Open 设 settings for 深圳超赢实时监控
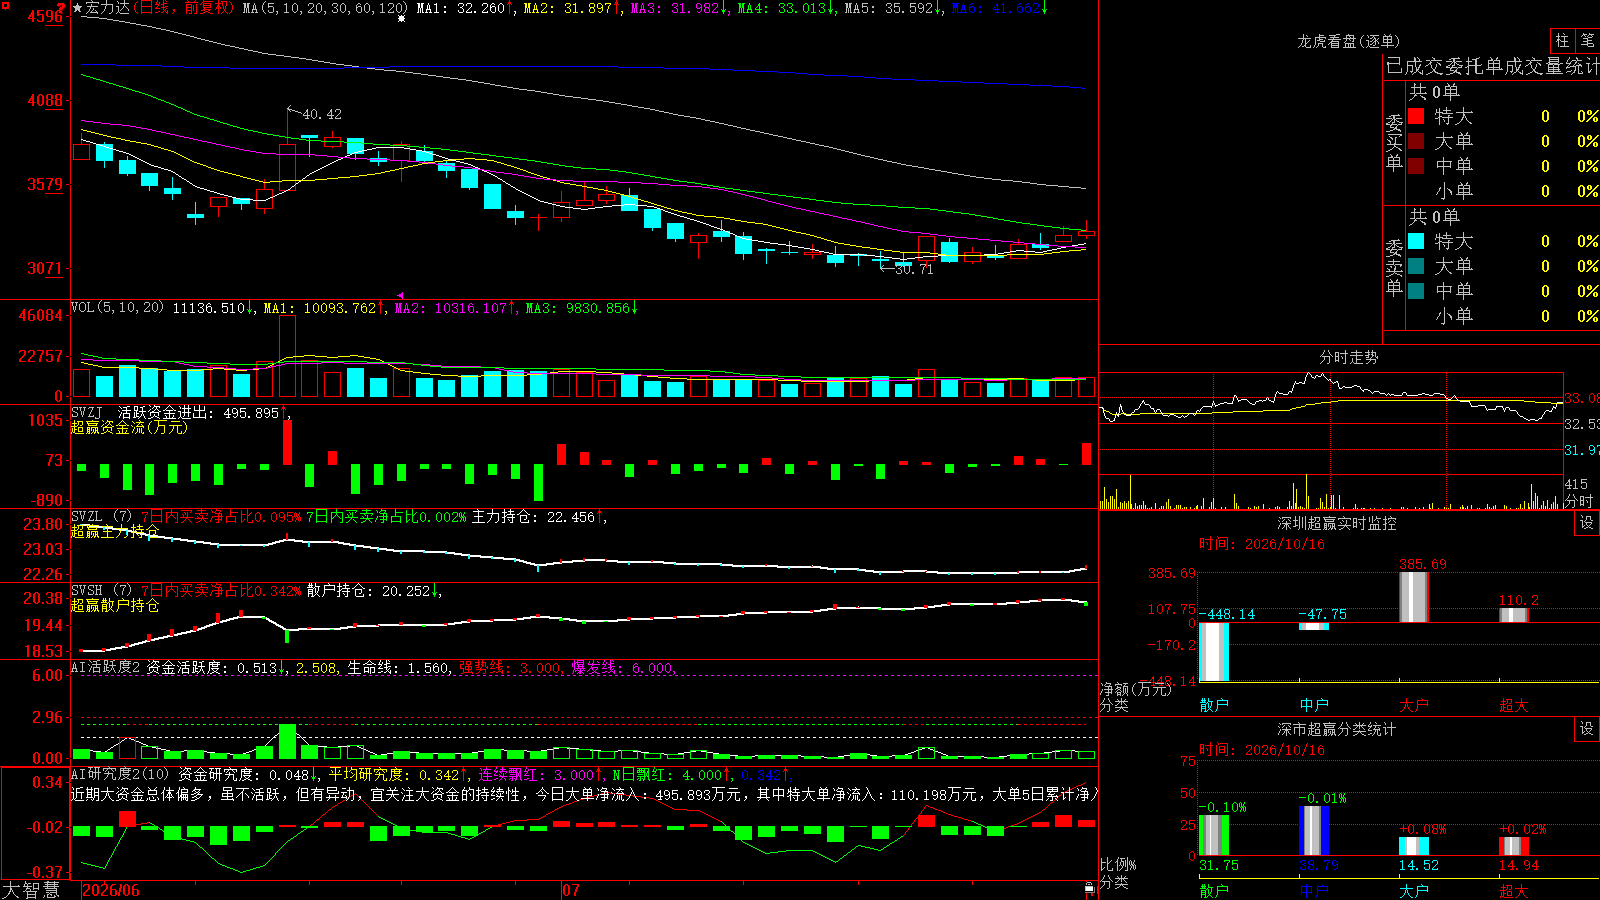The image size is (1600, 900). click(x=1587, y=523)
